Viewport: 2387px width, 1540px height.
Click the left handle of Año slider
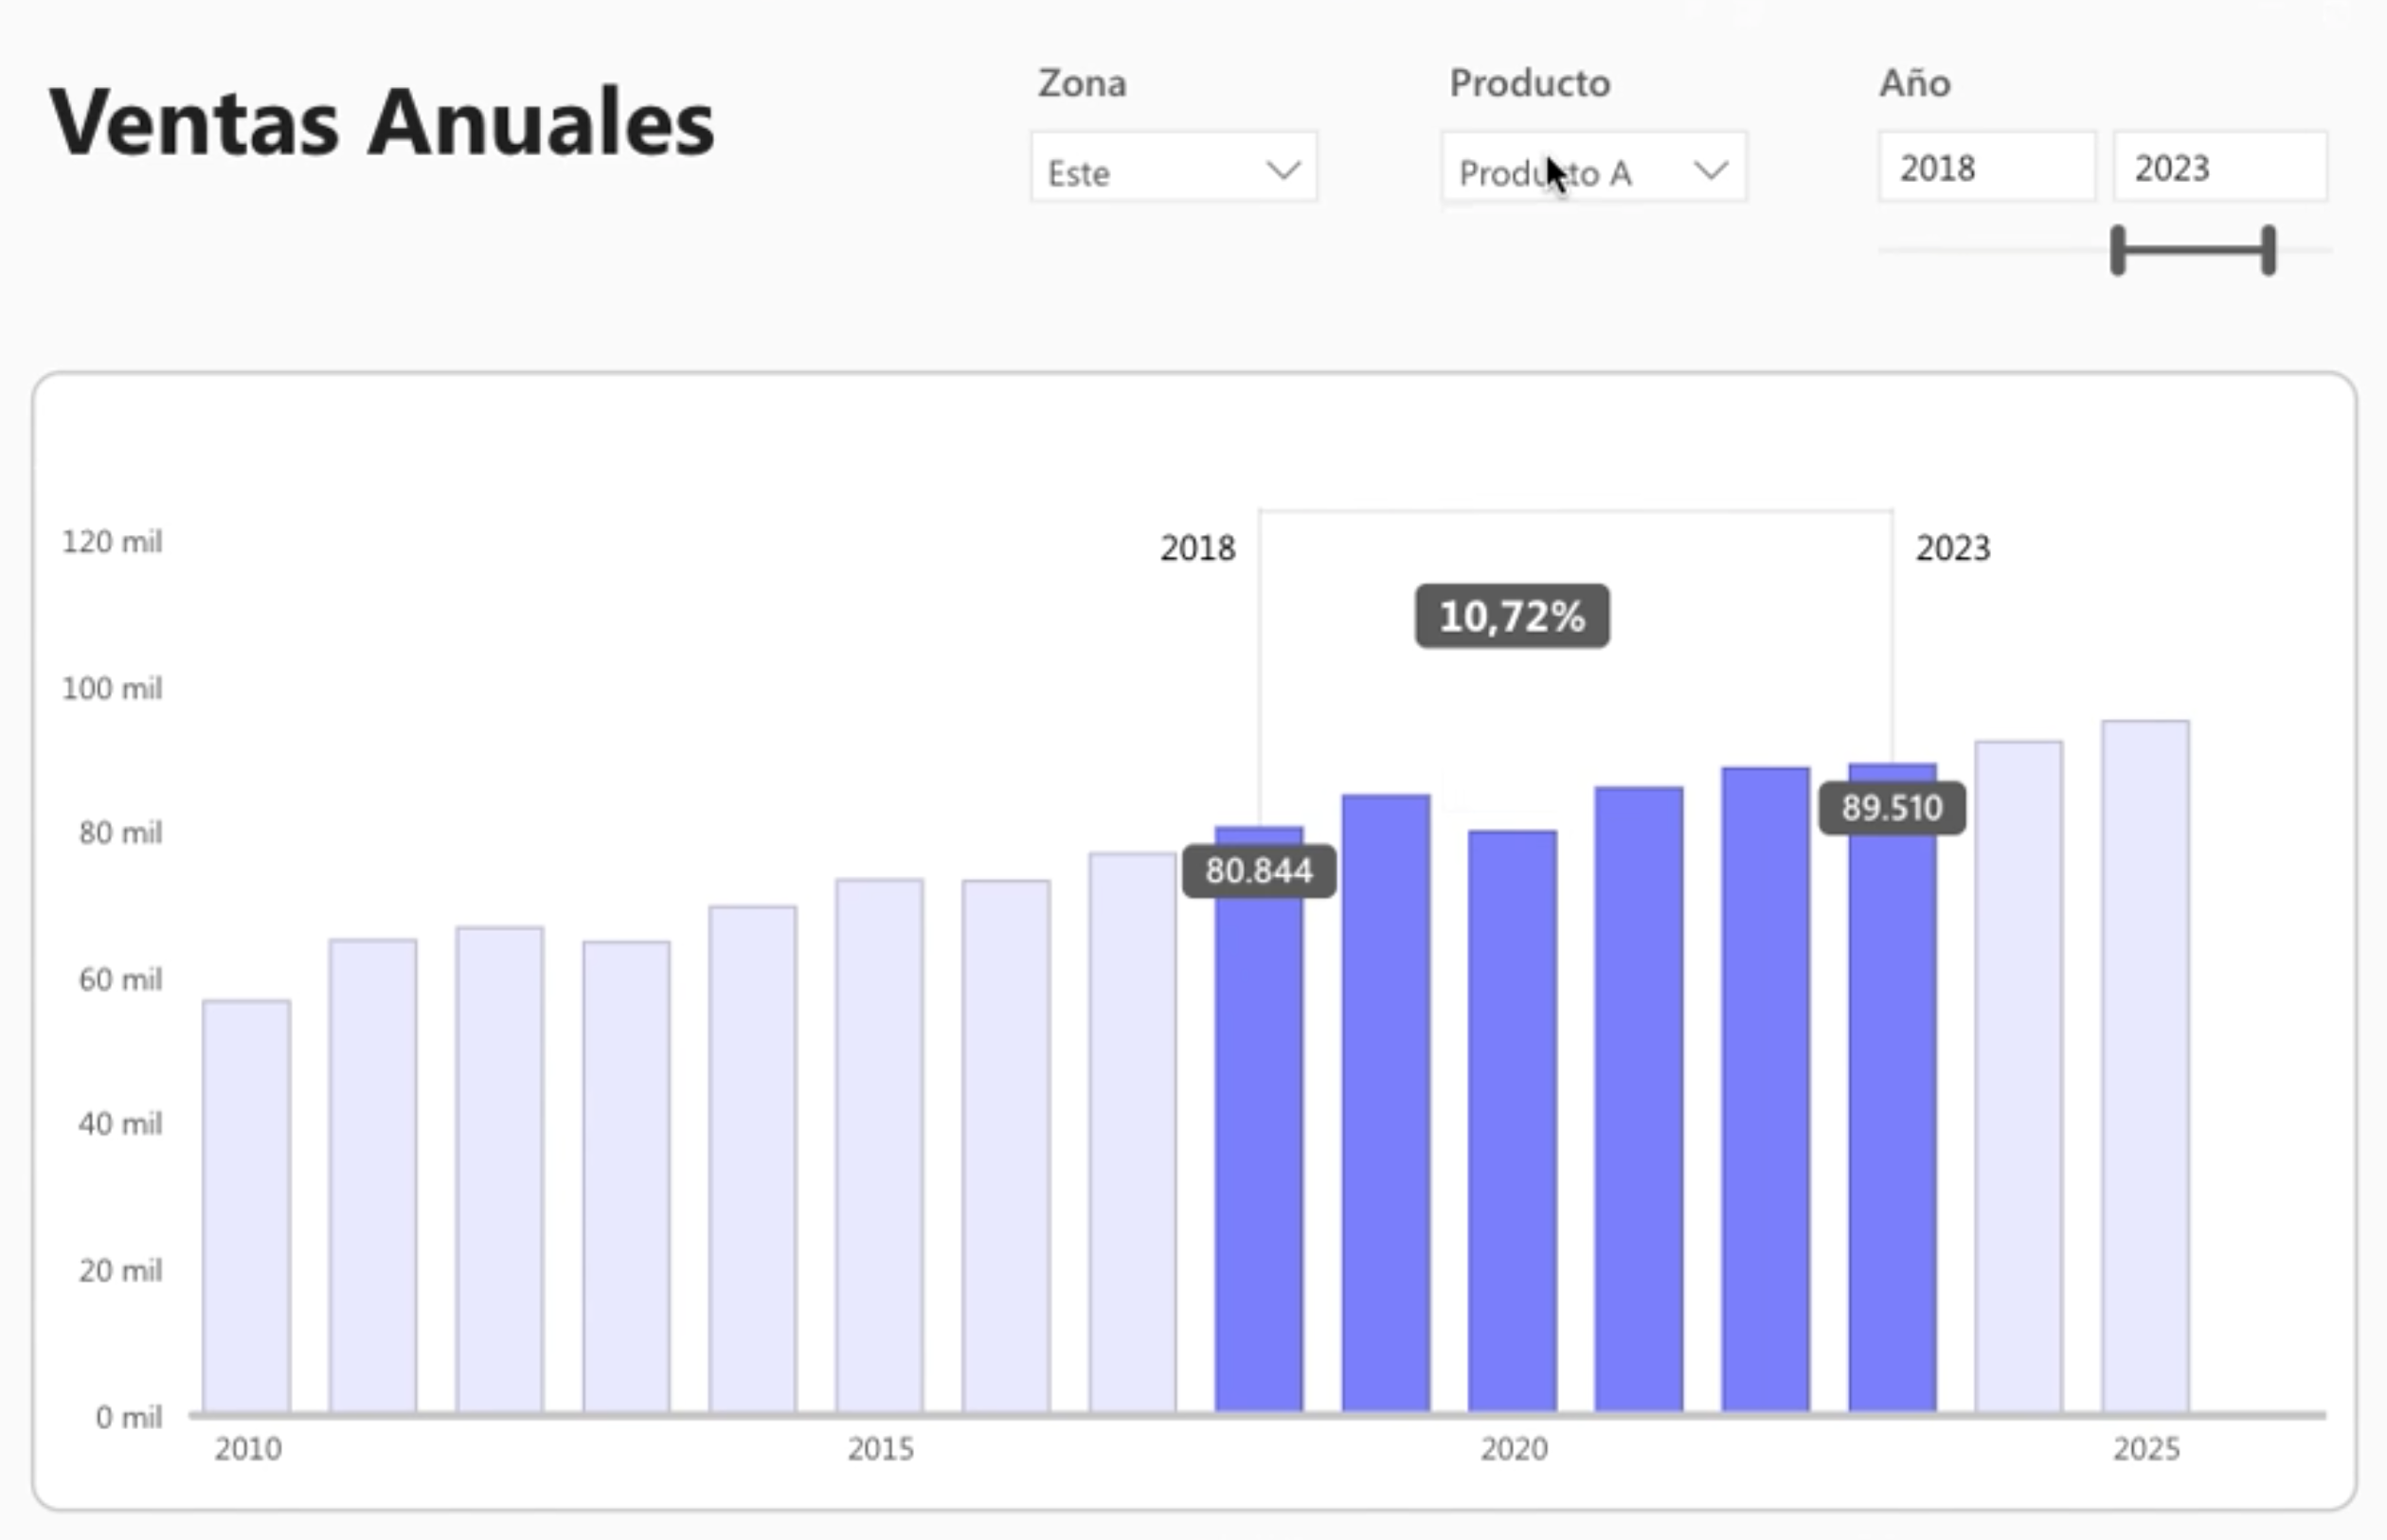point(2117,250)
